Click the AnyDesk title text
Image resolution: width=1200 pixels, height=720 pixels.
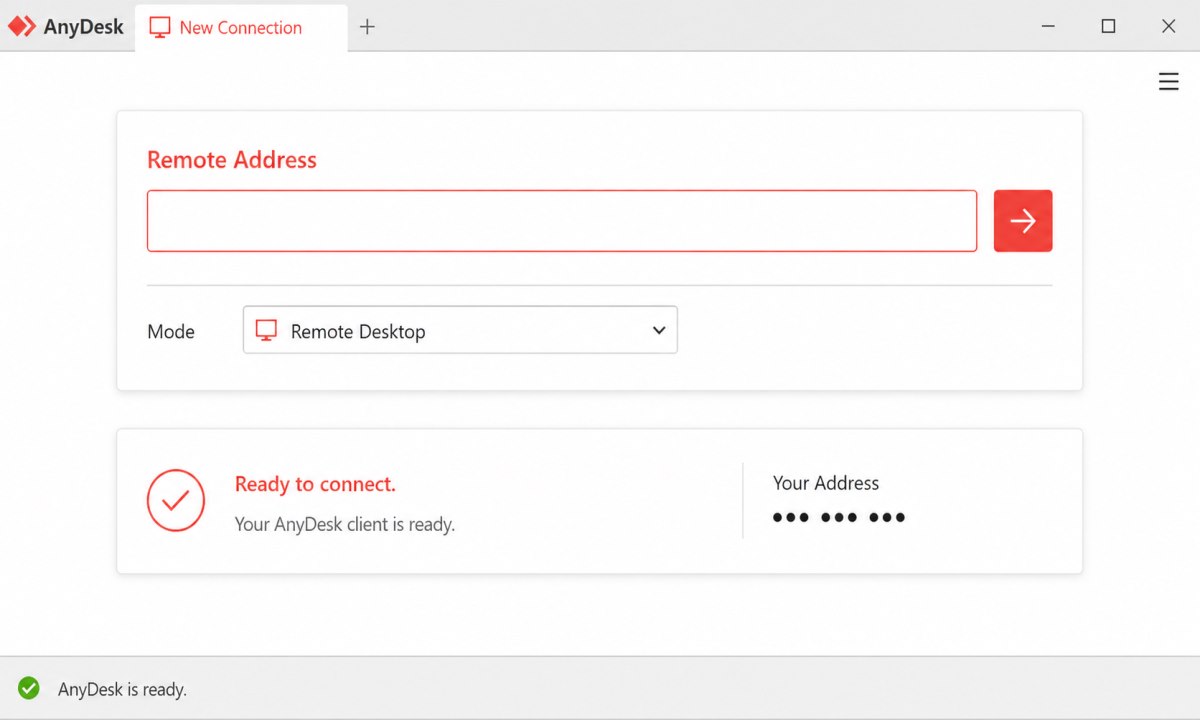click(84, 28)
